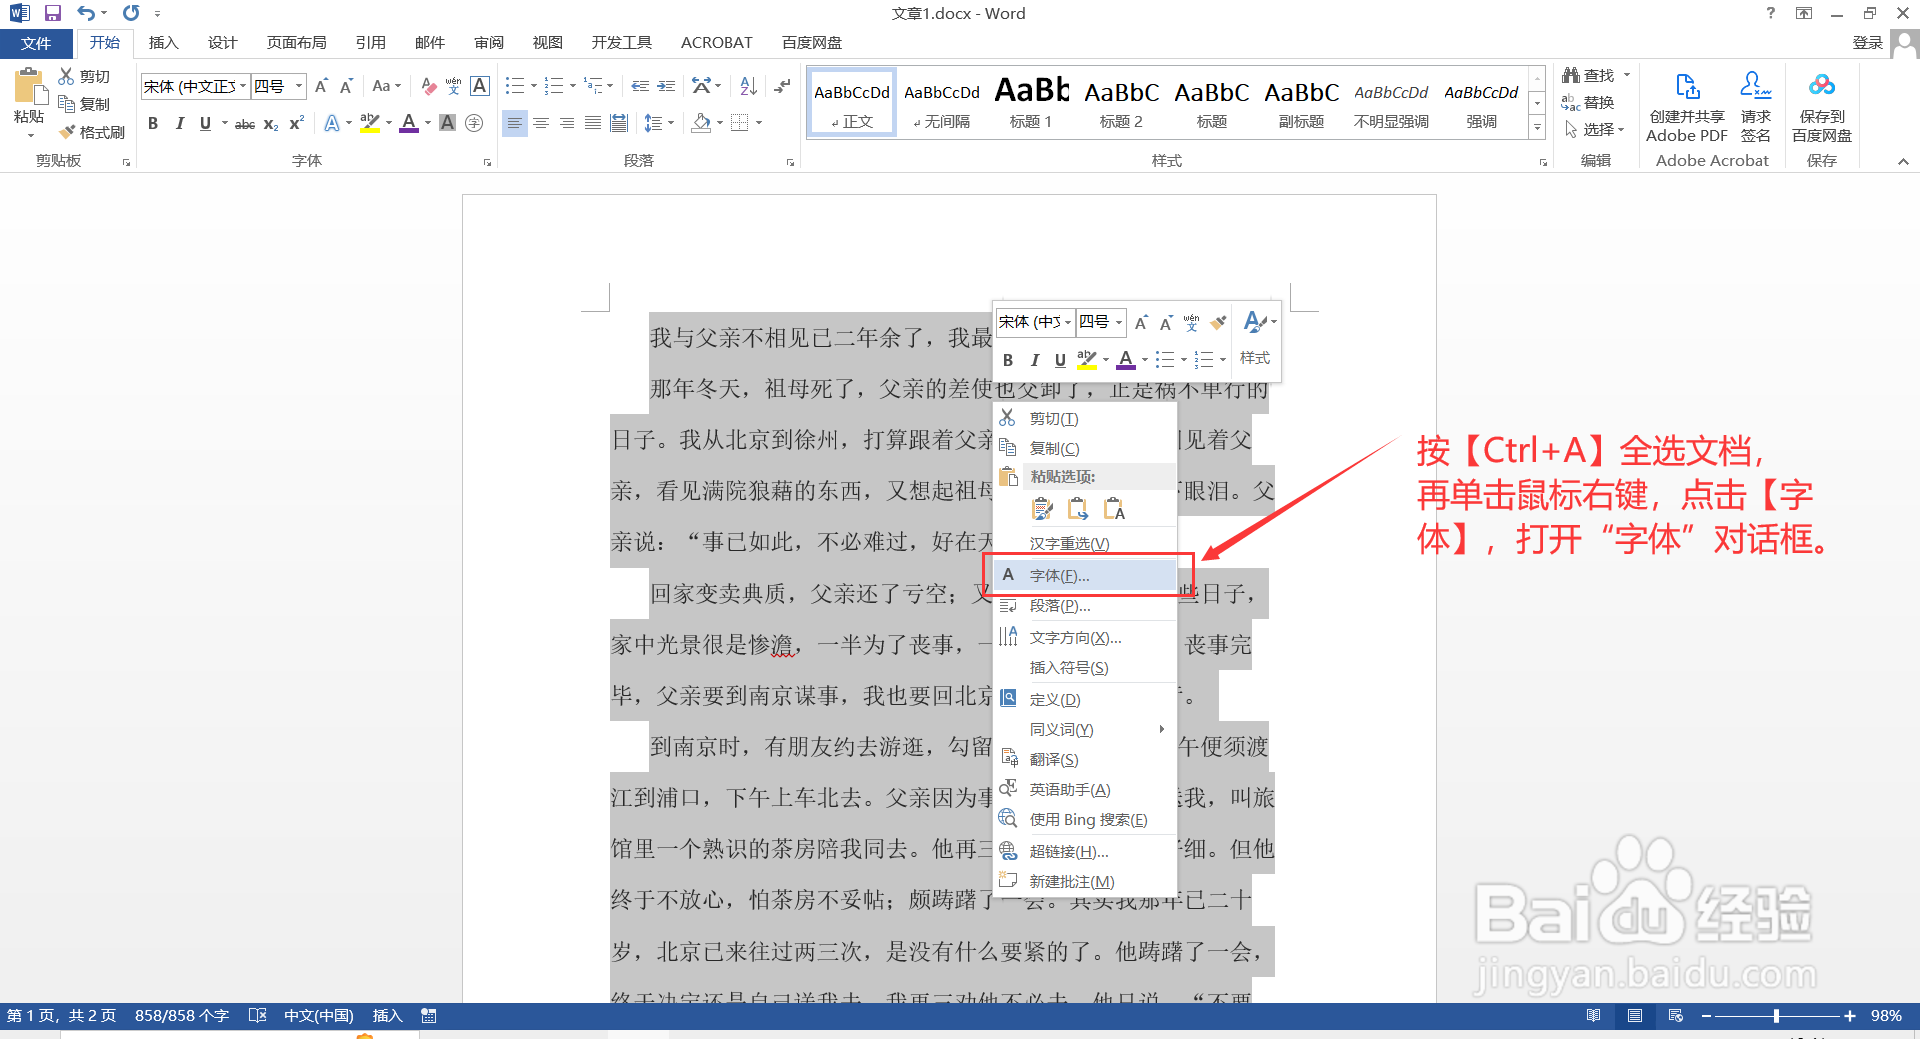
Task: Apply subscript formatting
Action: click(x=271, y=123)
